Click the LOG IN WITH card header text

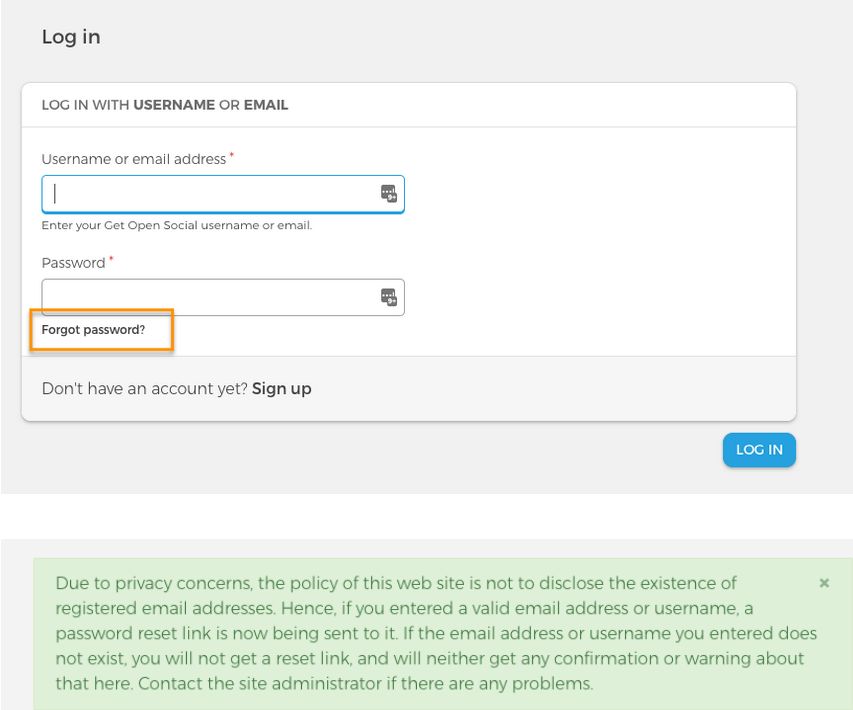(165, 104)
